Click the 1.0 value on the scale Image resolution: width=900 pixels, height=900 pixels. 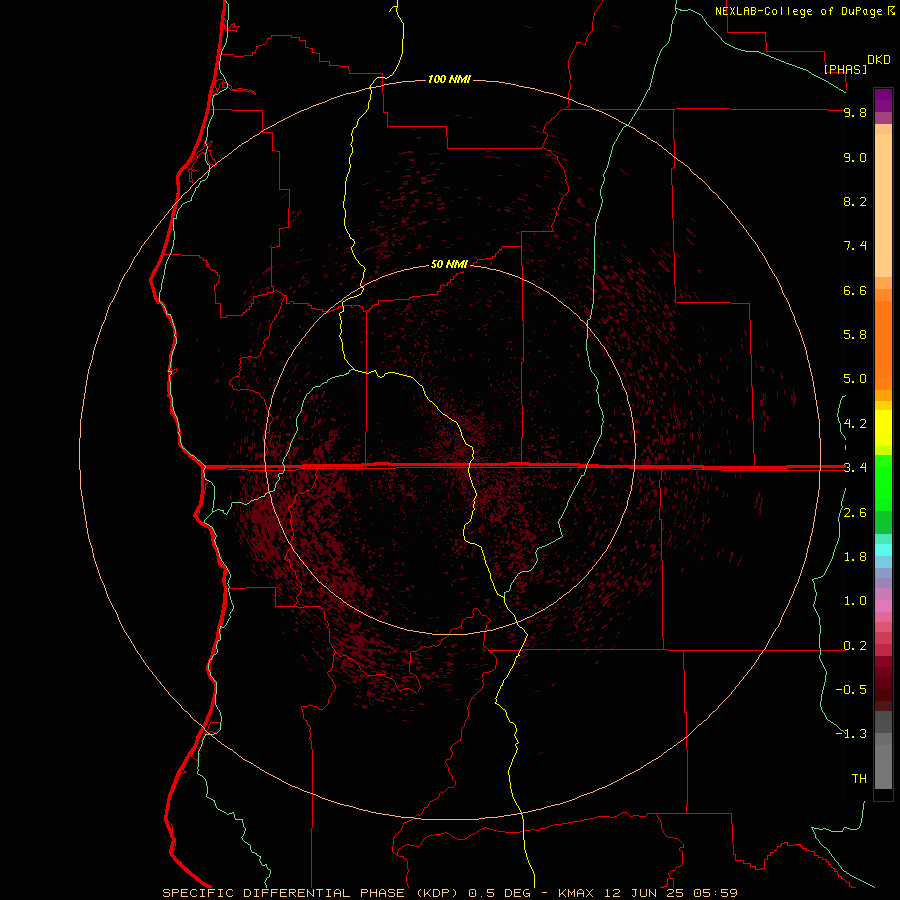pyautogui.click(x=855, y=602)
